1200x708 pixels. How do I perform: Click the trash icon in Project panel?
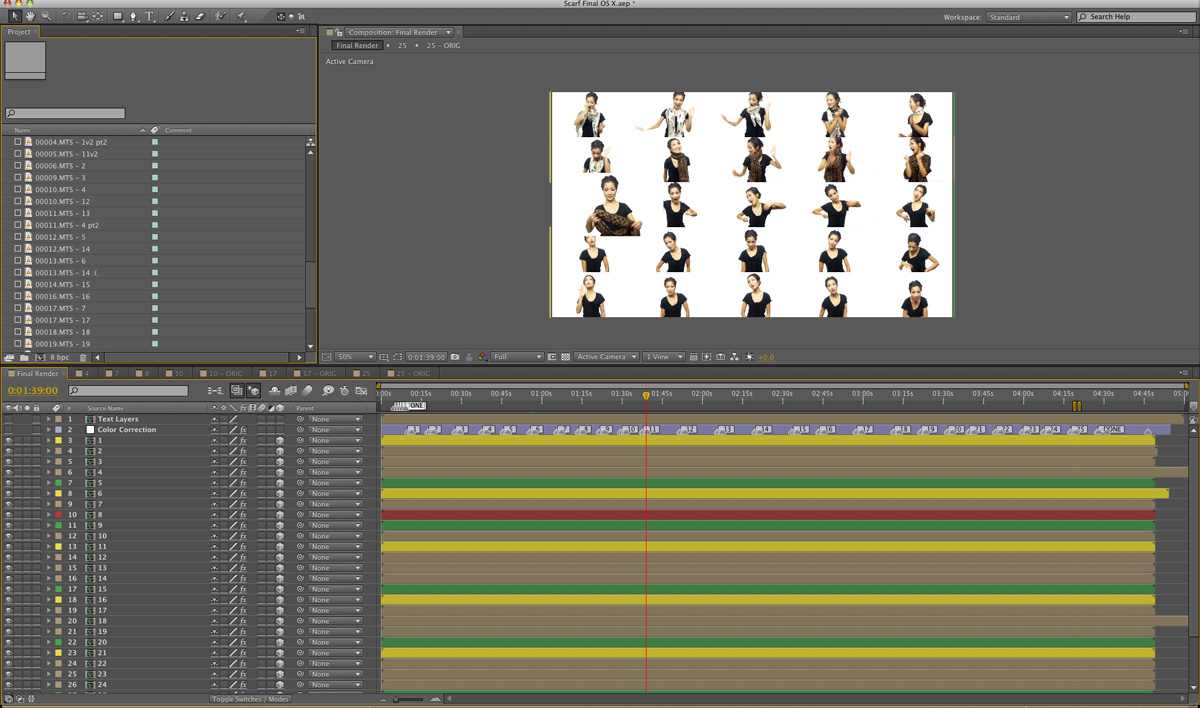click(83, 357)
